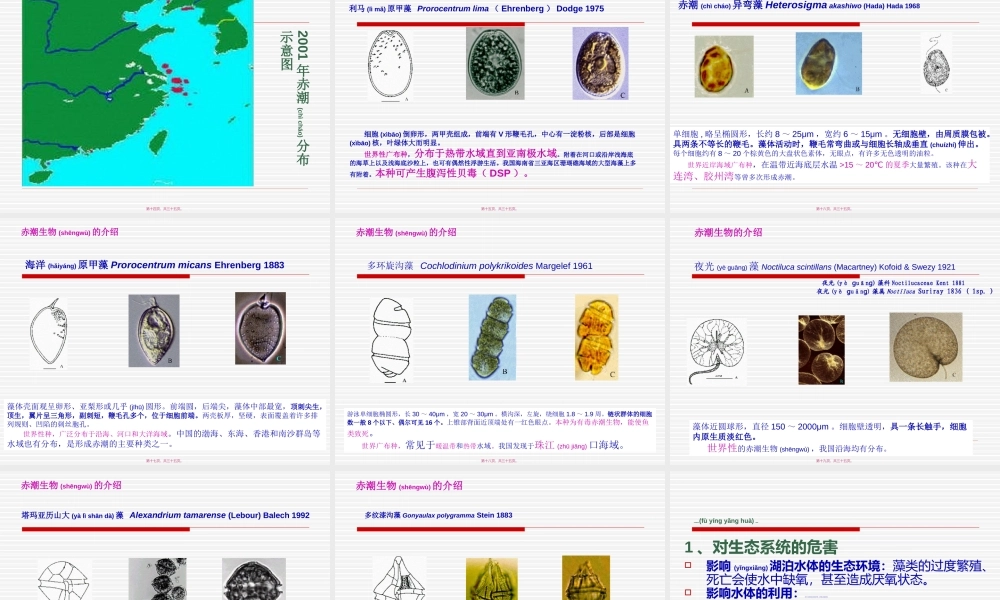This screenshot has height=600, width=1000.
Task: Click the Alexandrium tamarense cell diagram
Action: pyautogui.click(x=62, y=580)
